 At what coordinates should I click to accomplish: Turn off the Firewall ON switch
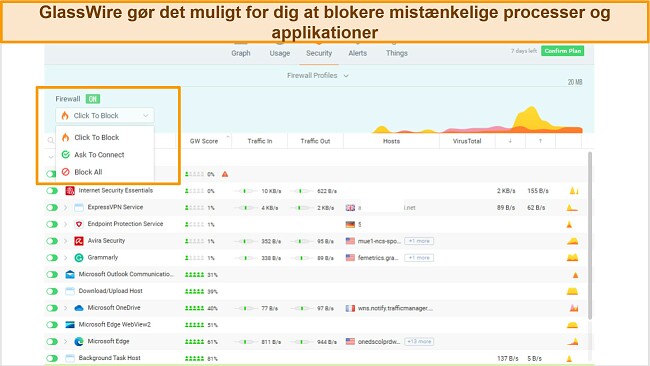[x=93, y=99]
